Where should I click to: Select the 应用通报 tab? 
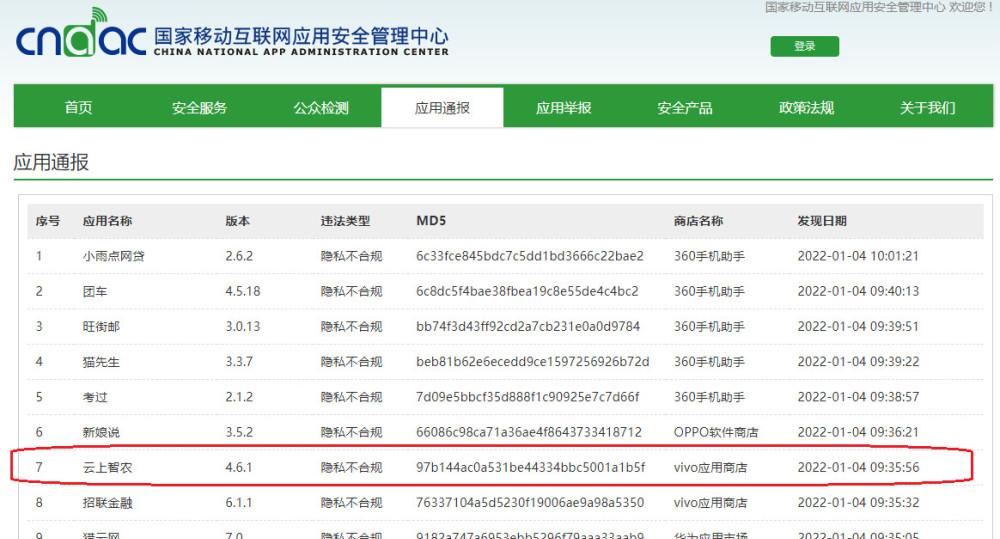coord(442,107)
